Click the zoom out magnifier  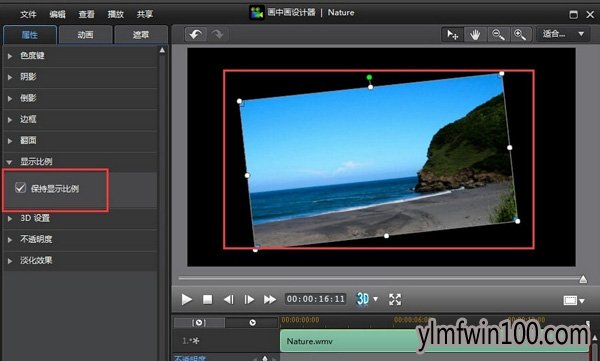[498, 34]
